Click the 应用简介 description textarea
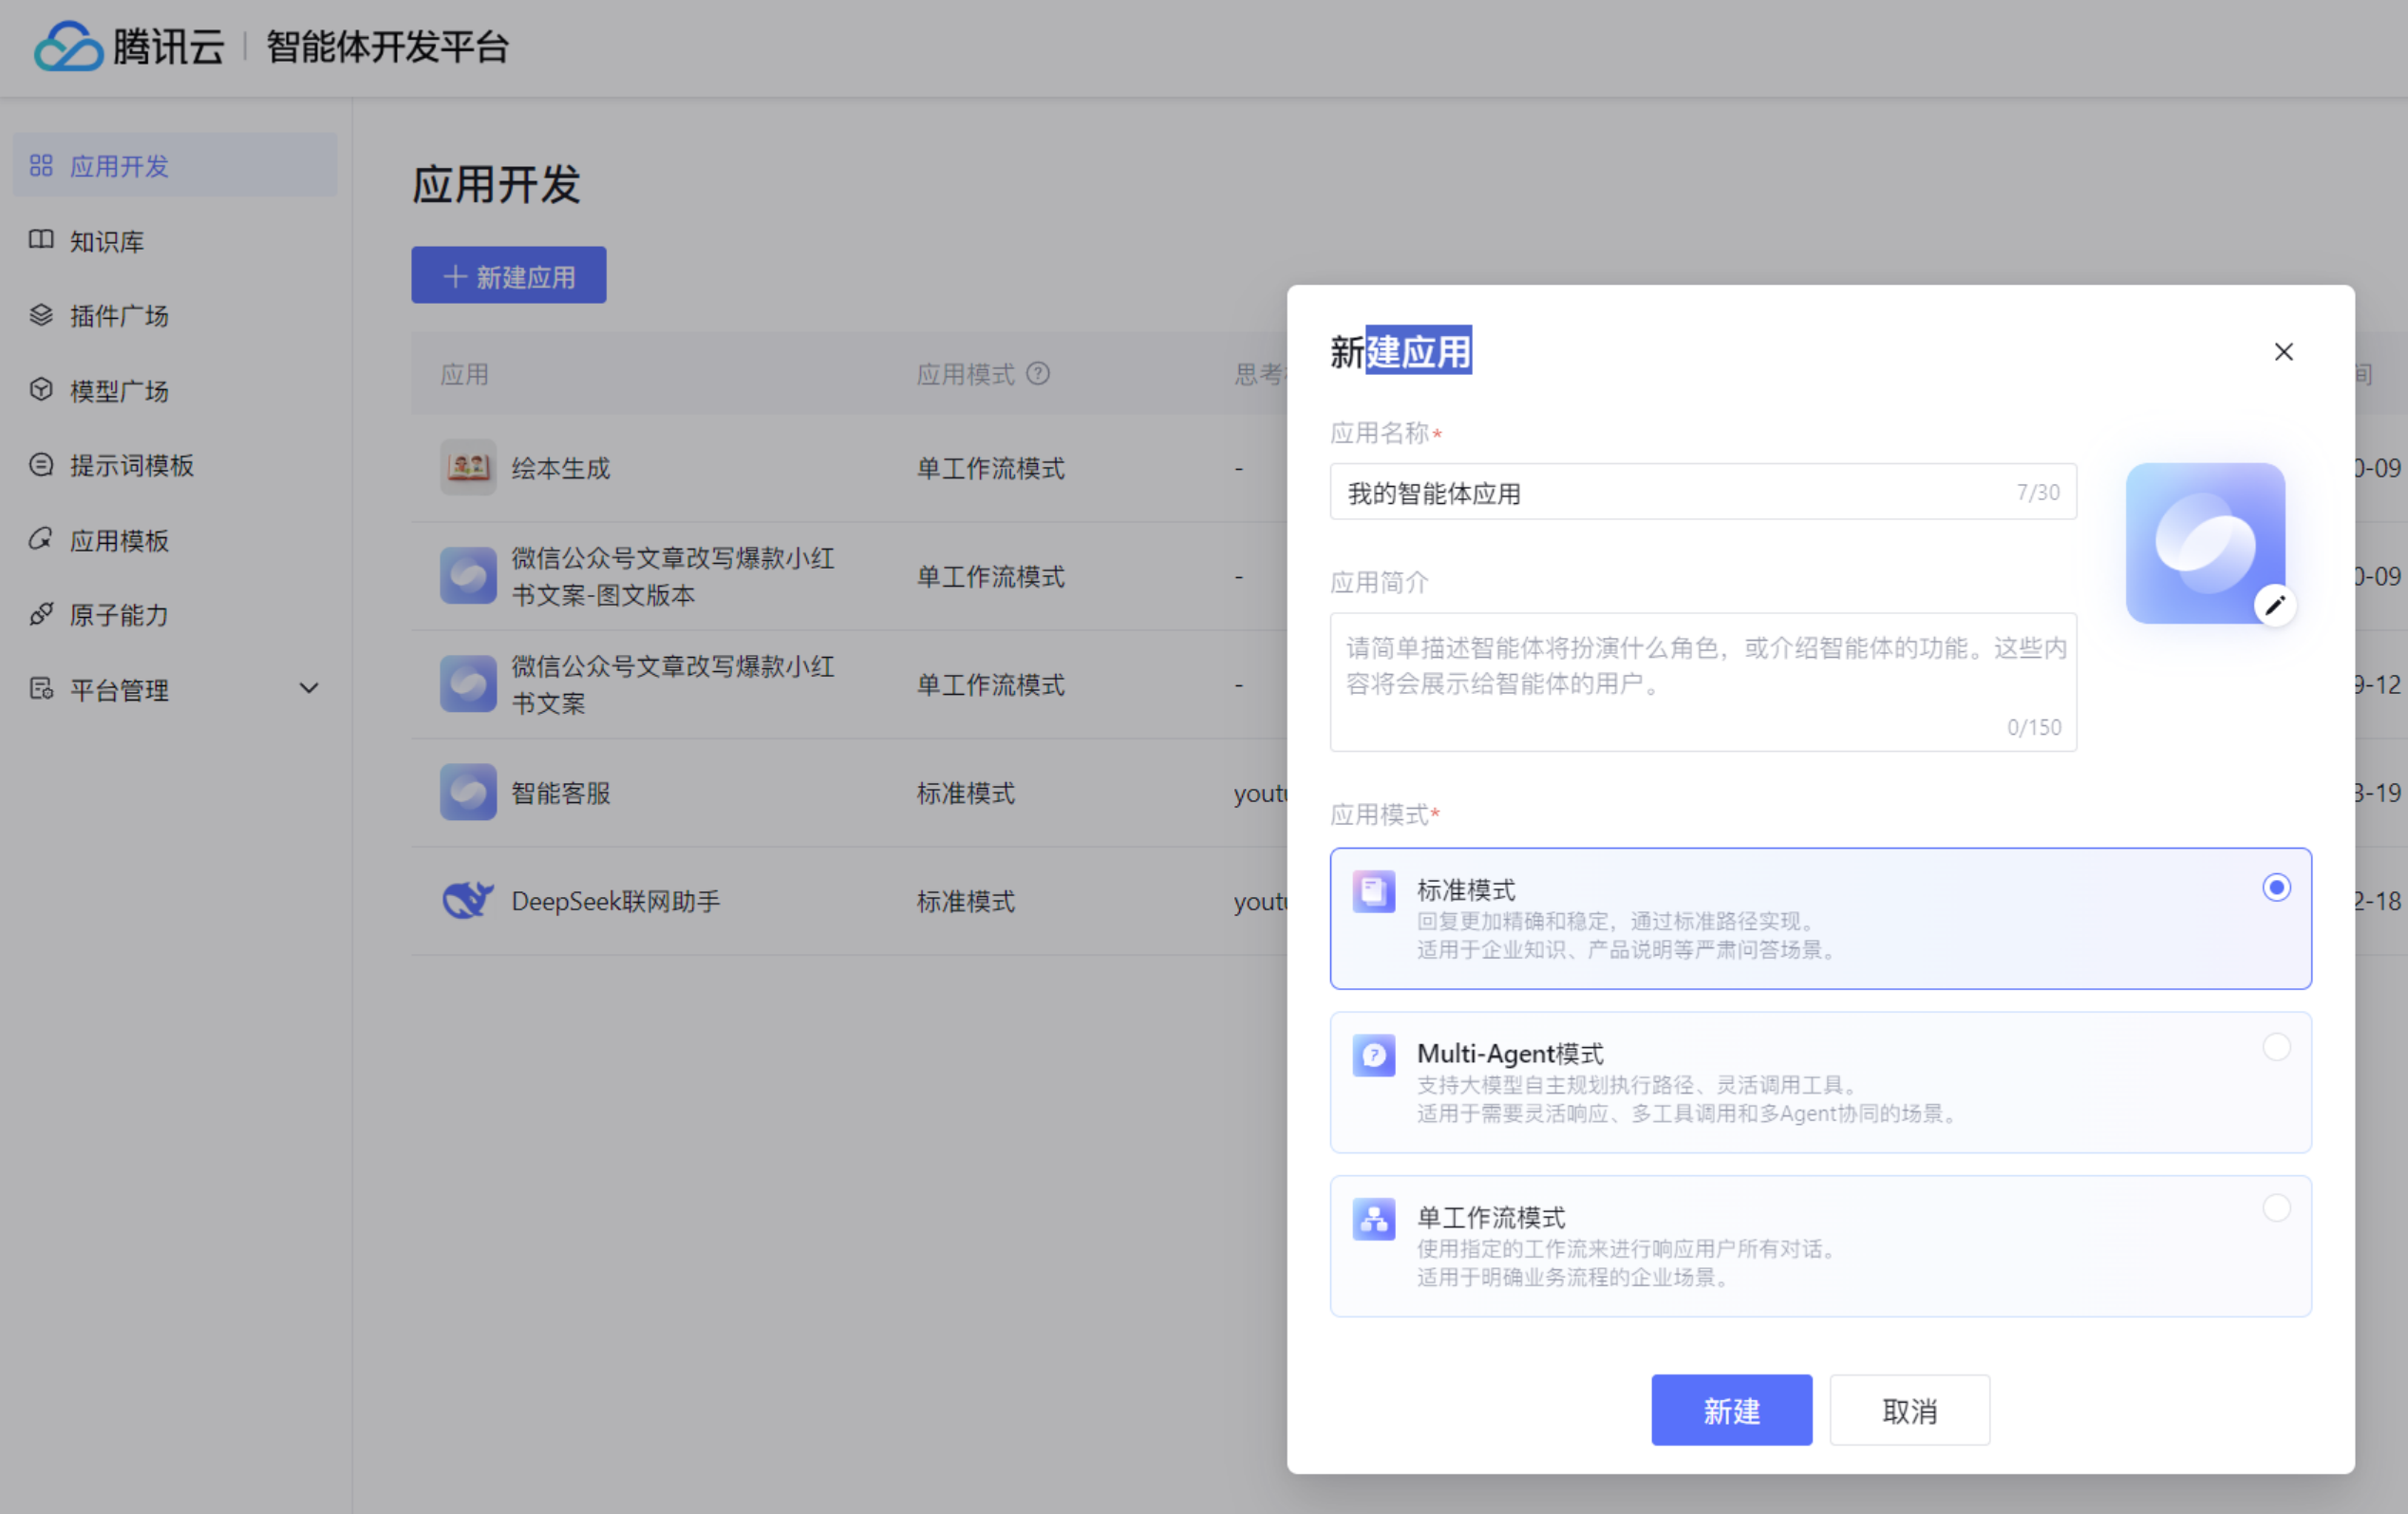 1702,682
